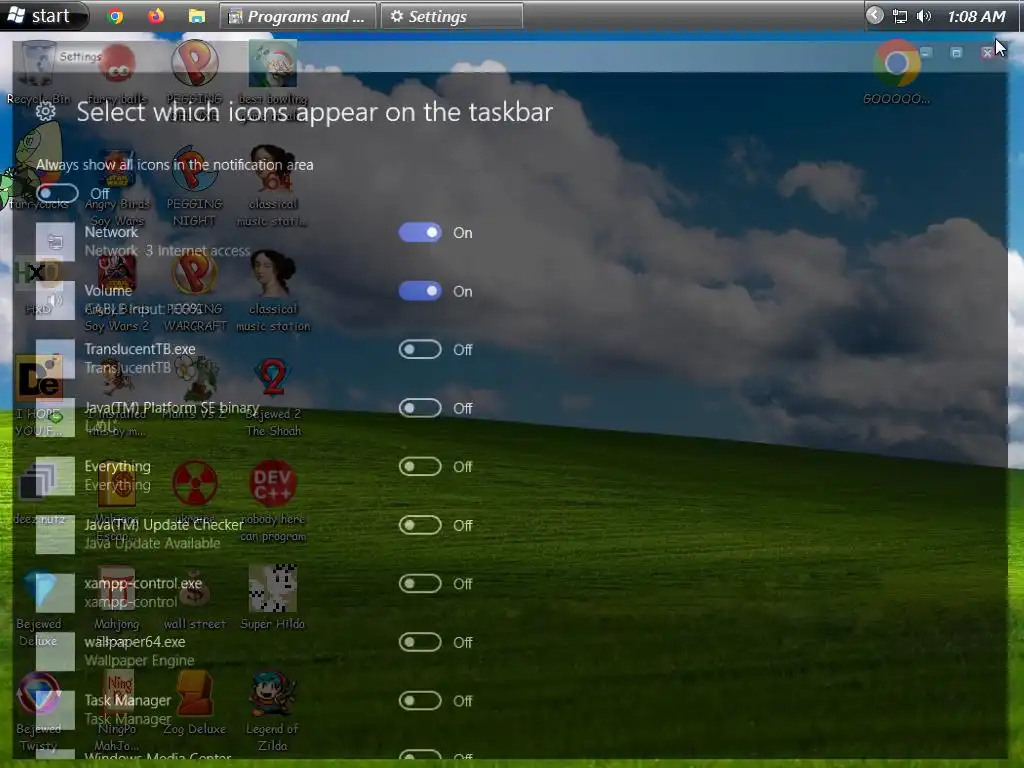This screenshot has width=1024, height=768.
Task: Enable the wallpaper64.exe toggle
Action: tap(420, 642)
